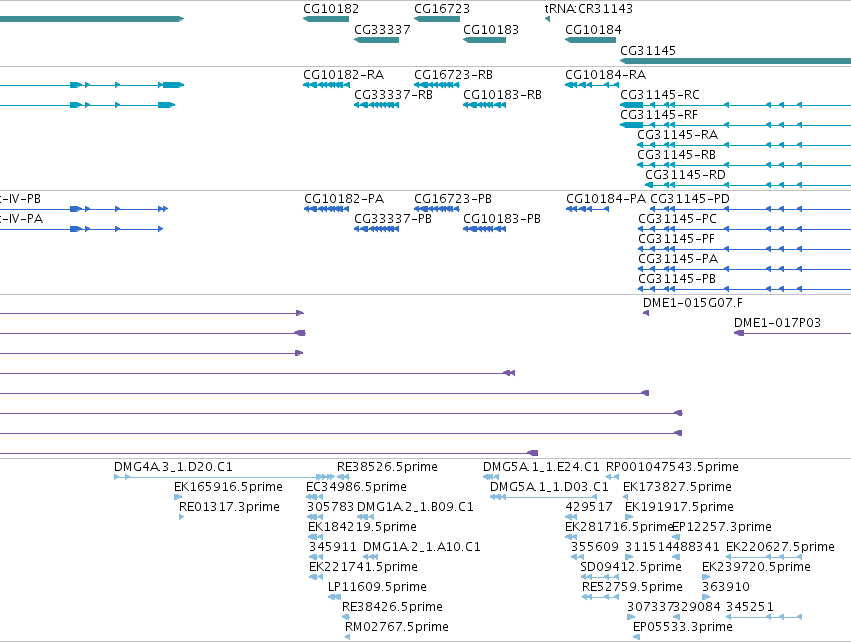This screenshot has height=642, width=851.
Task: Click the CG10183-RB transcript label
Action: click(502, 95)
